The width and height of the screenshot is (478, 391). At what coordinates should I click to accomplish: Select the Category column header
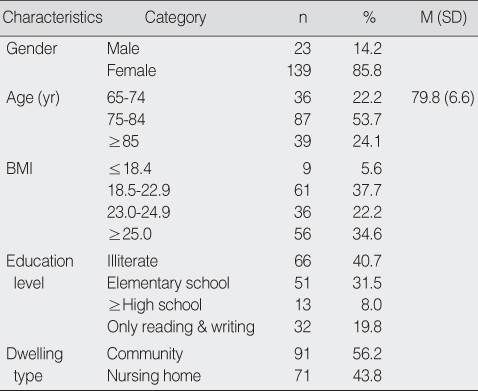(x=175, y=18)
